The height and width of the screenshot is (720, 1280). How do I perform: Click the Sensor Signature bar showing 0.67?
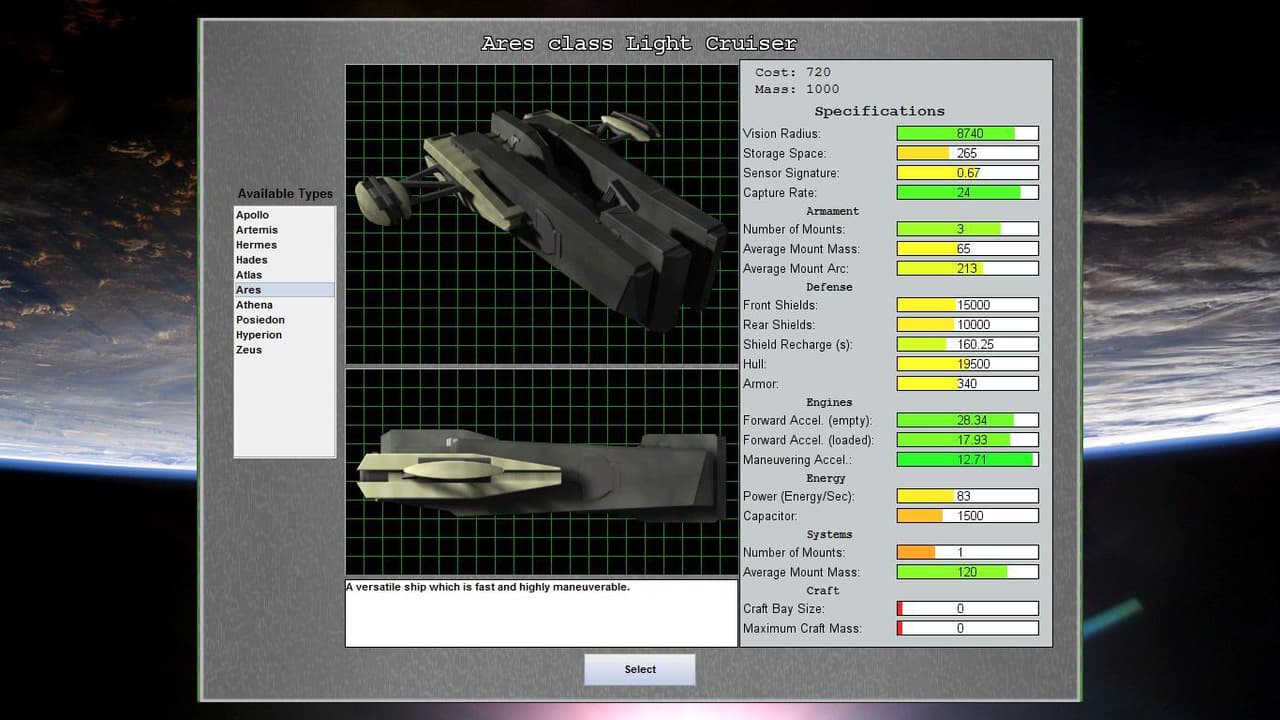tap(968, 173)
